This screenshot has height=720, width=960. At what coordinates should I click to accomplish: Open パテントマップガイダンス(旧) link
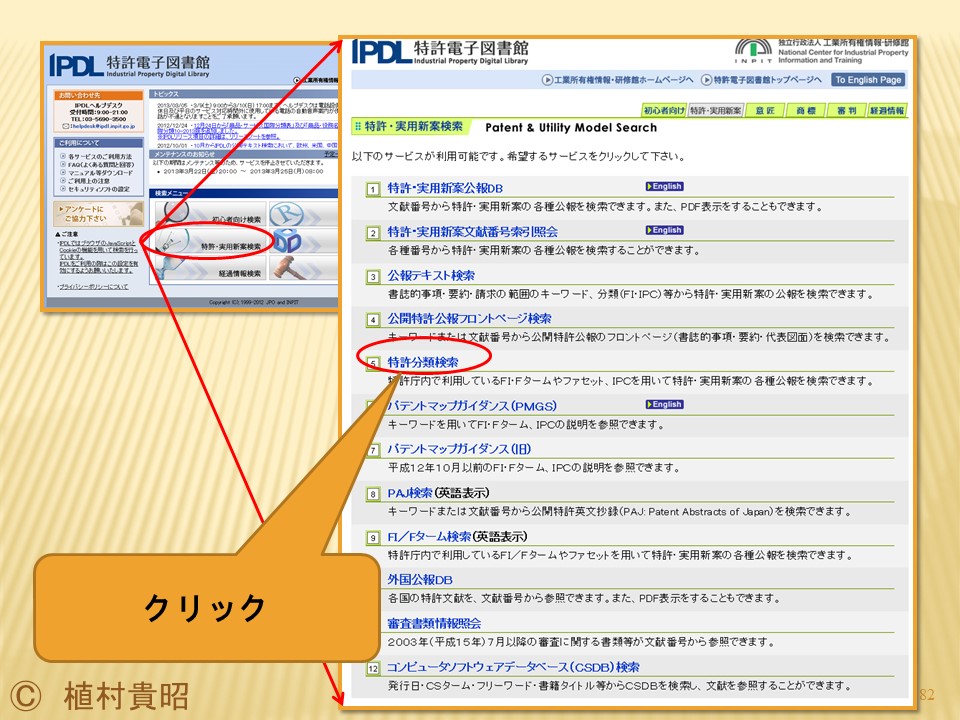coord(459,449)
